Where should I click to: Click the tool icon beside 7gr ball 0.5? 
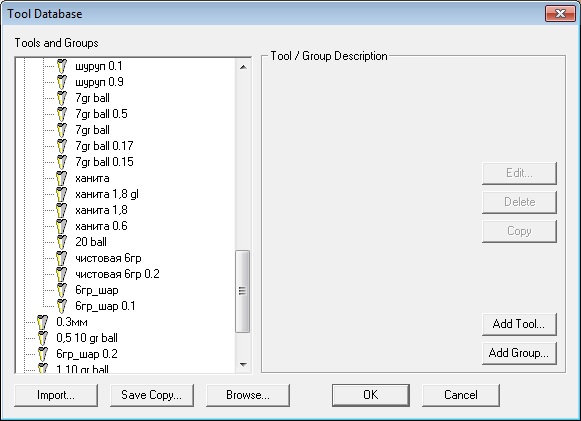62,114
